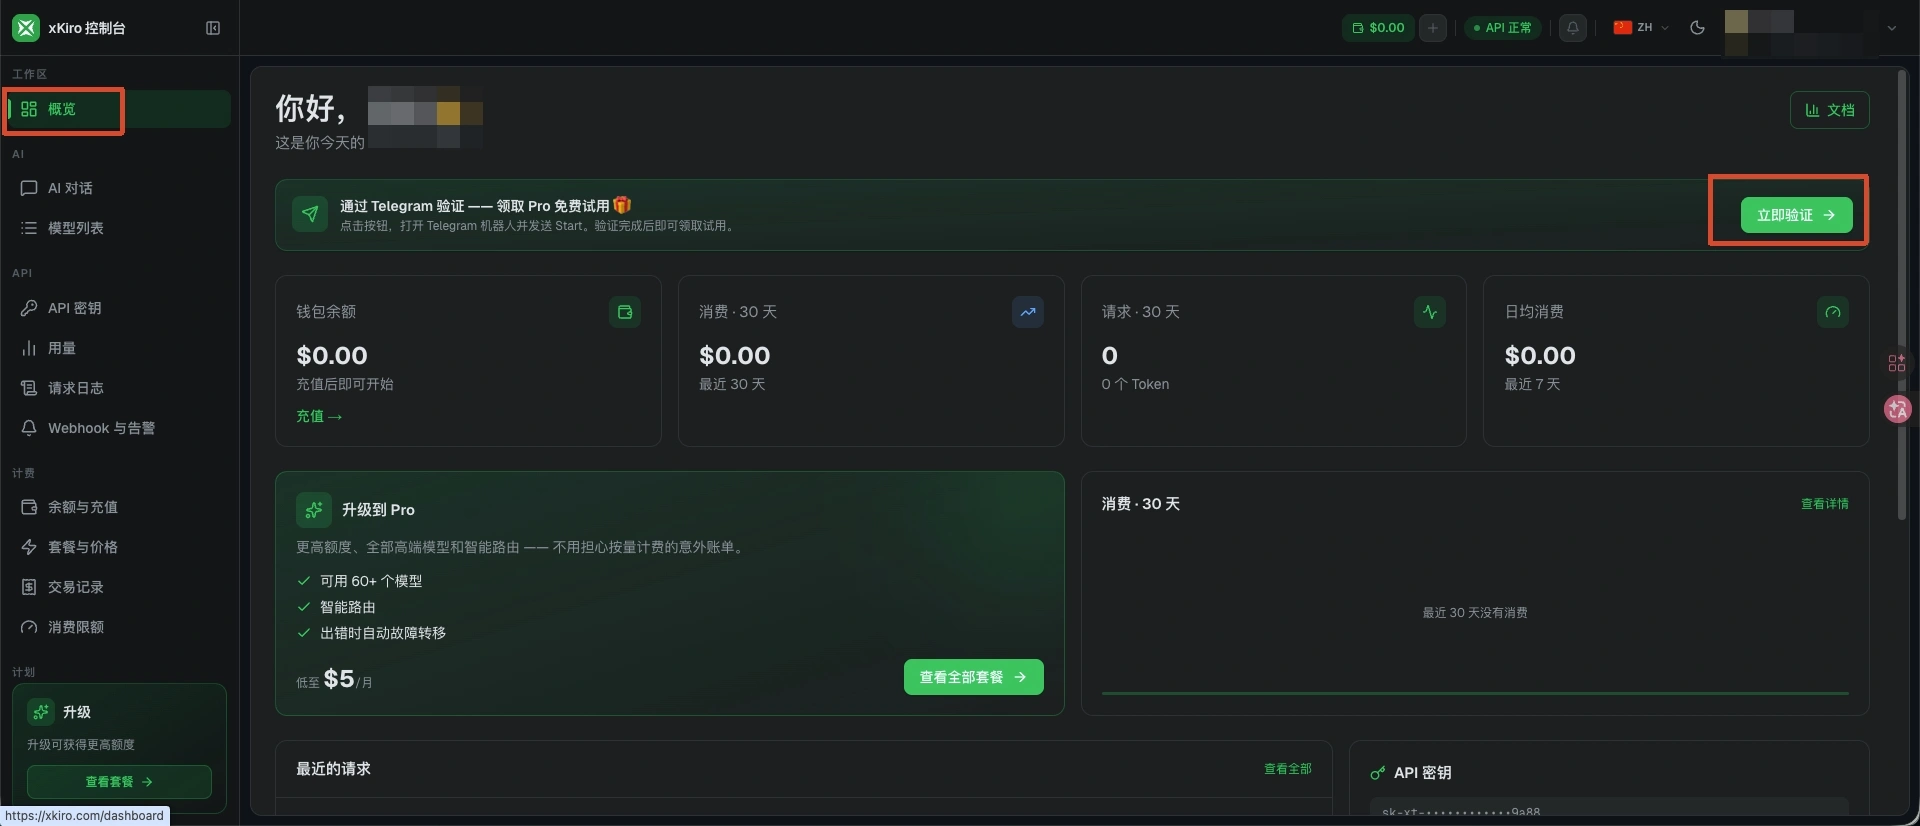The height and width of the screenshot is (826, 1920).
Task: Click the 最近 30 天没有消费 chart message
Action: [1475, 613]
